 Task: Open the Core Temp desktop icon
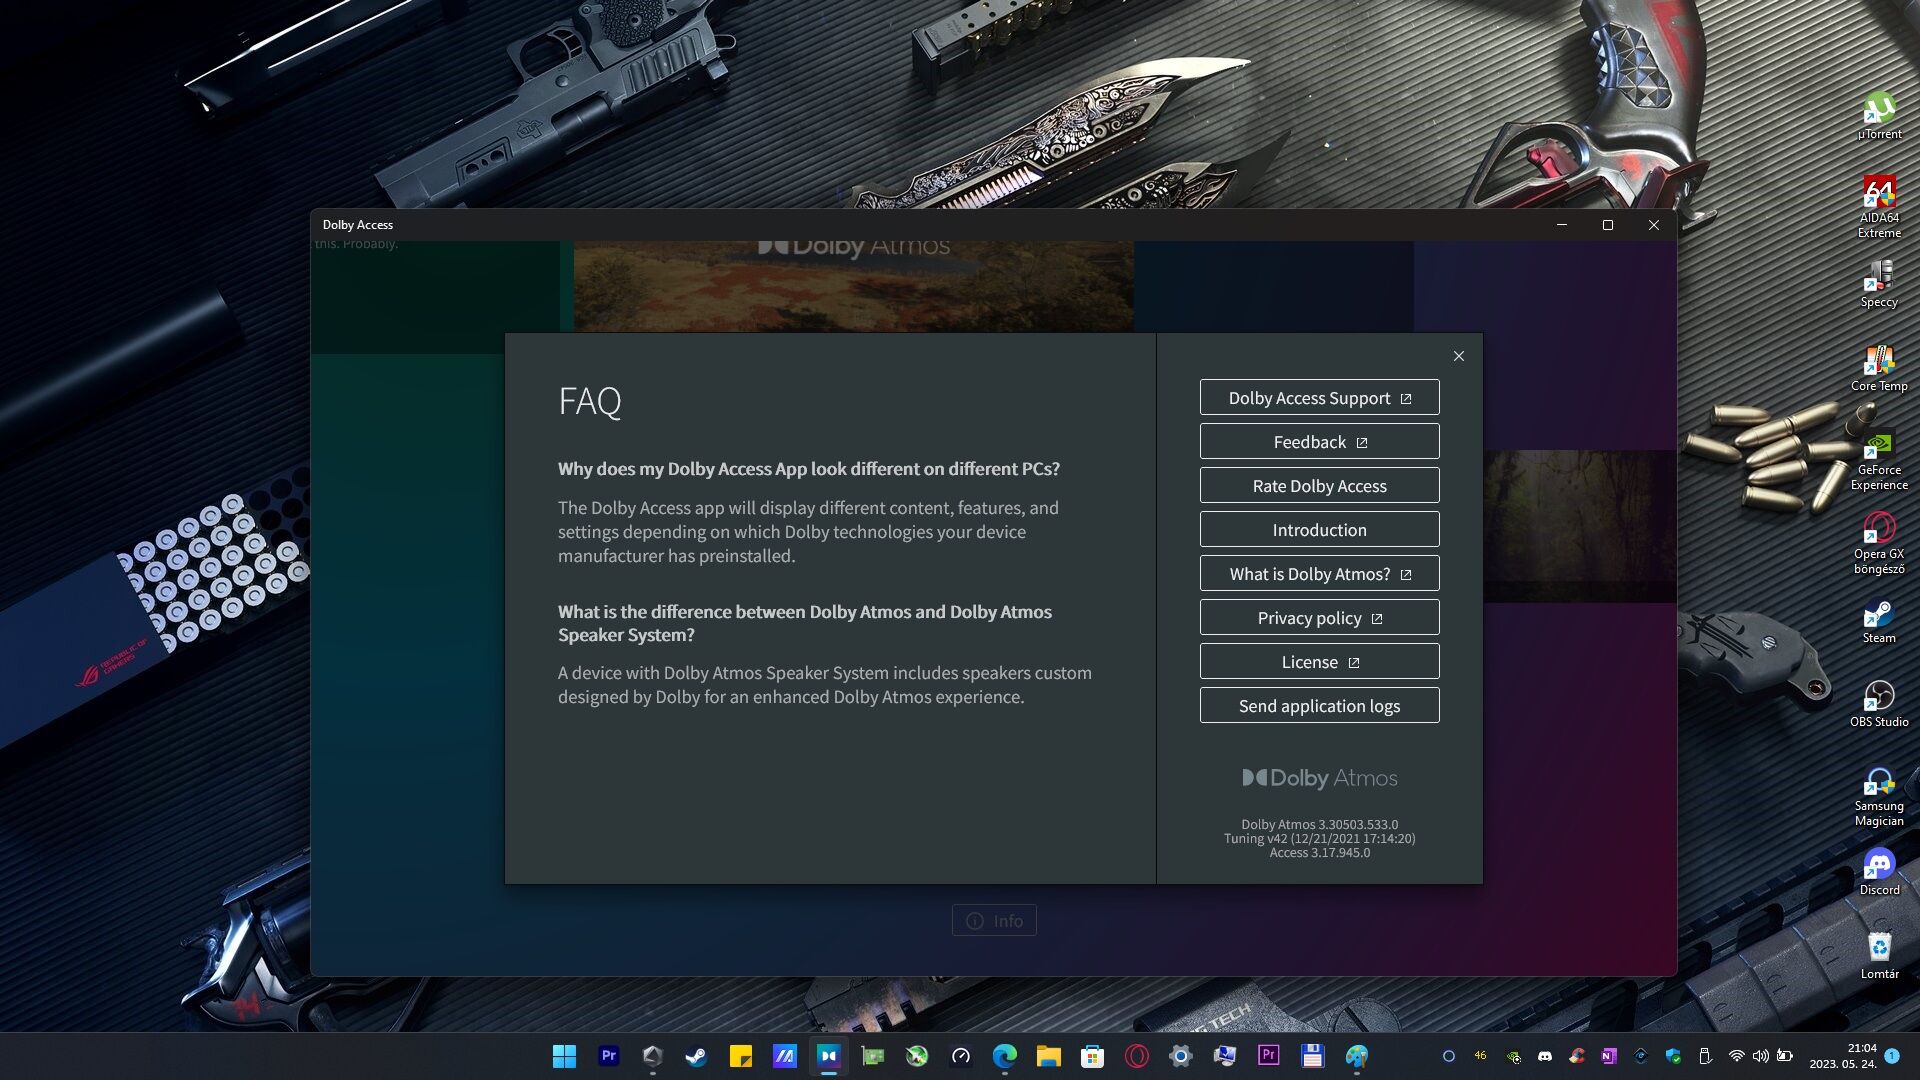pos(1879,368)
